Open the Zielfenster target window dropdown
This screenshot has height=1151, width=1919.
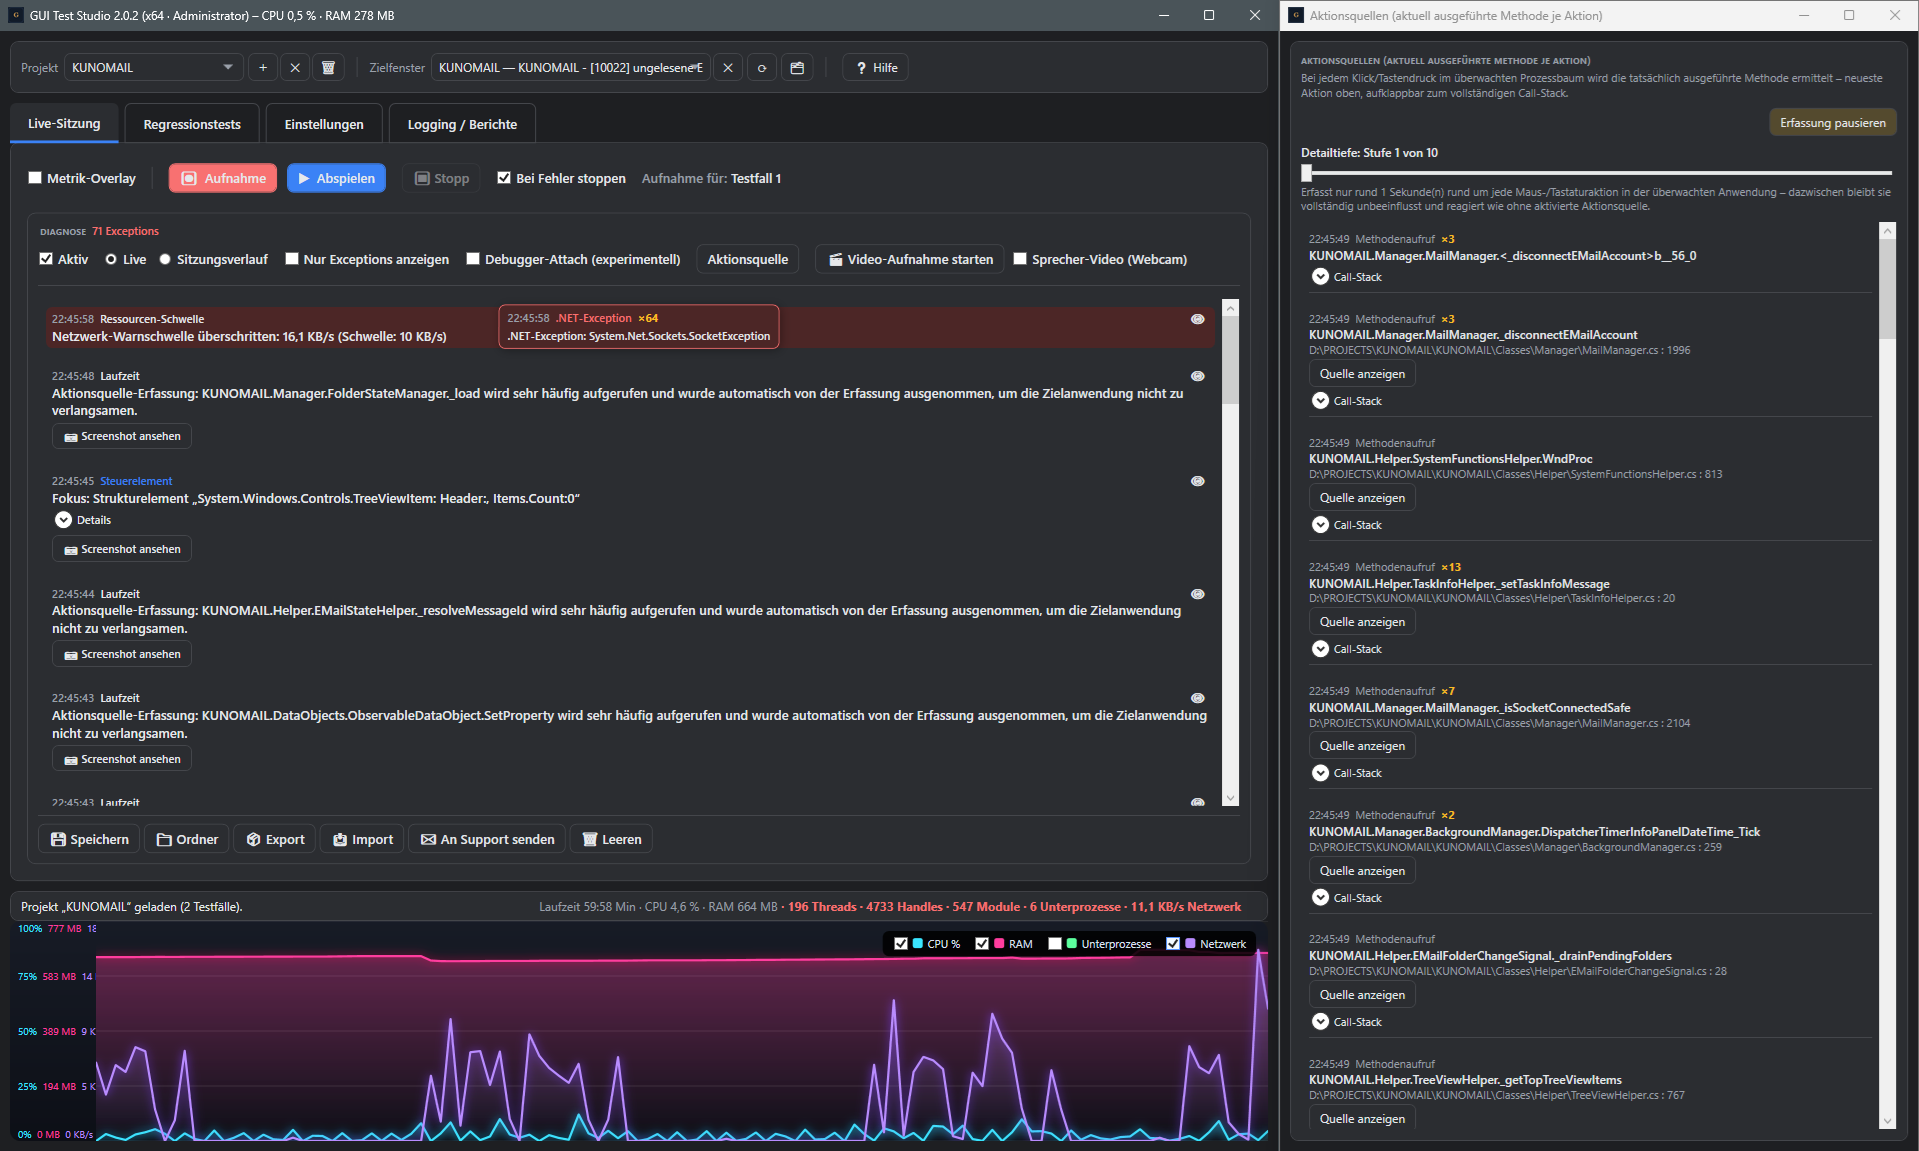(571, 68)
